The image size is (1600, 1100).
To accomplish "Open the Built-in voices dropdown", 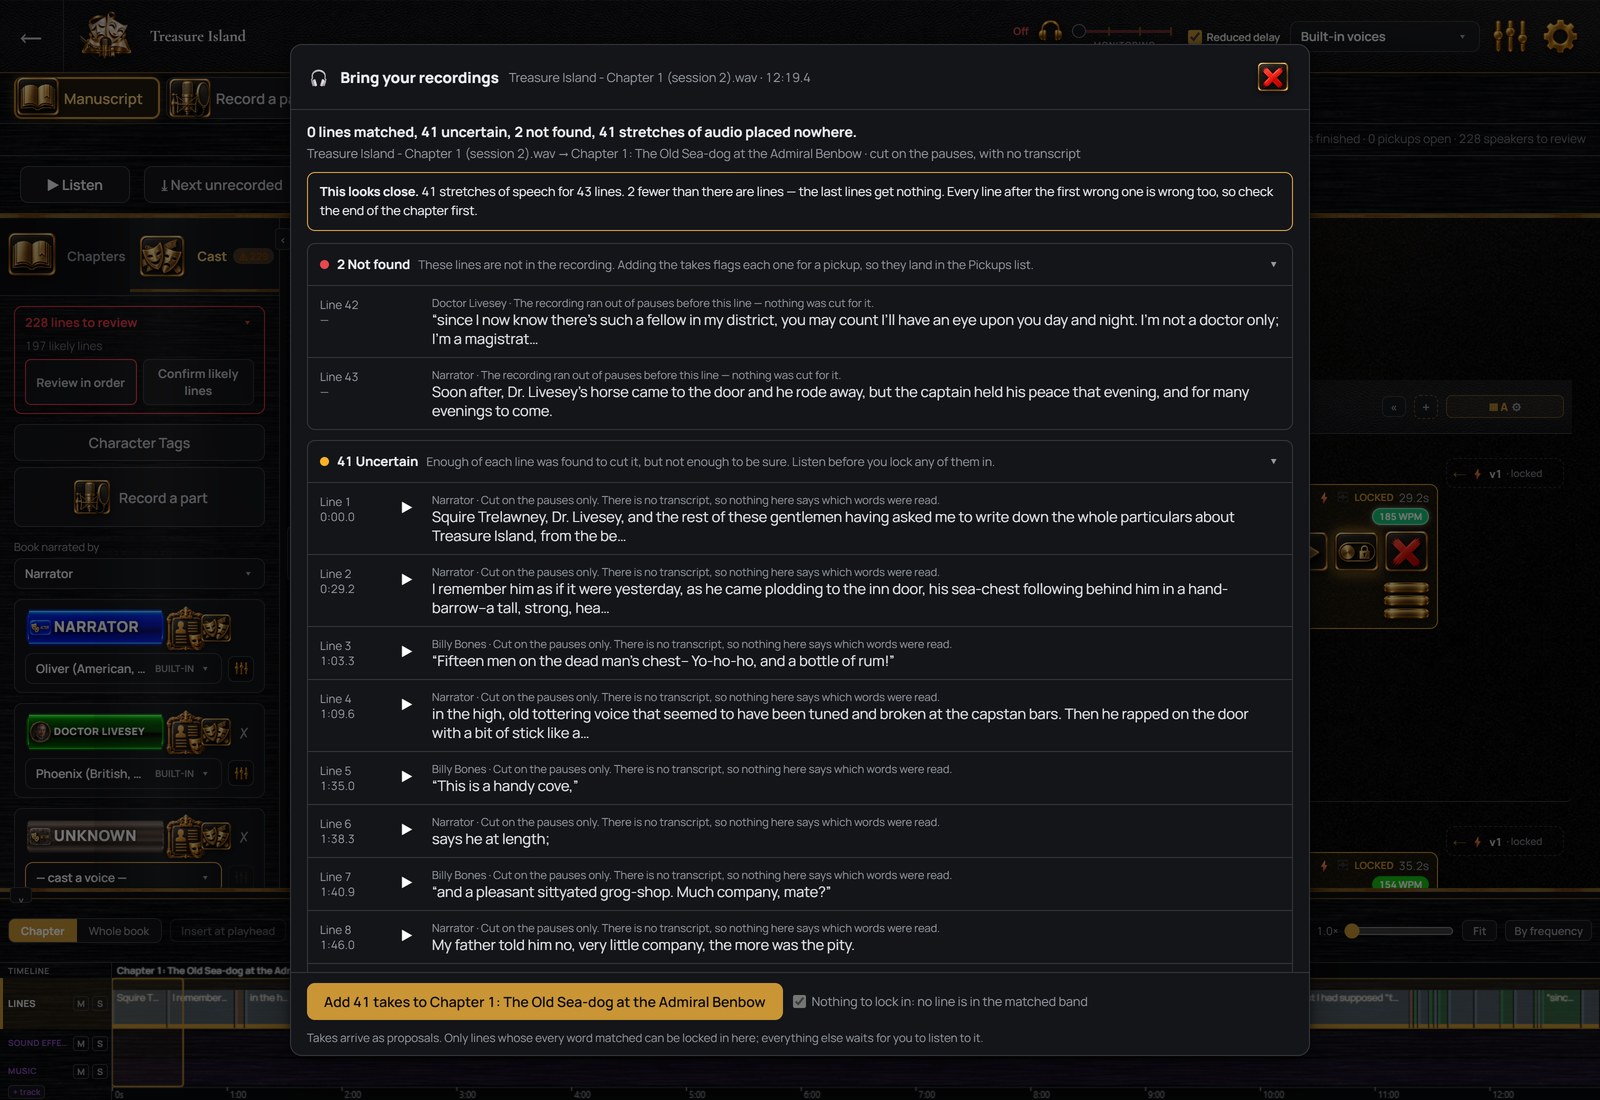I will pos(1383,37).
